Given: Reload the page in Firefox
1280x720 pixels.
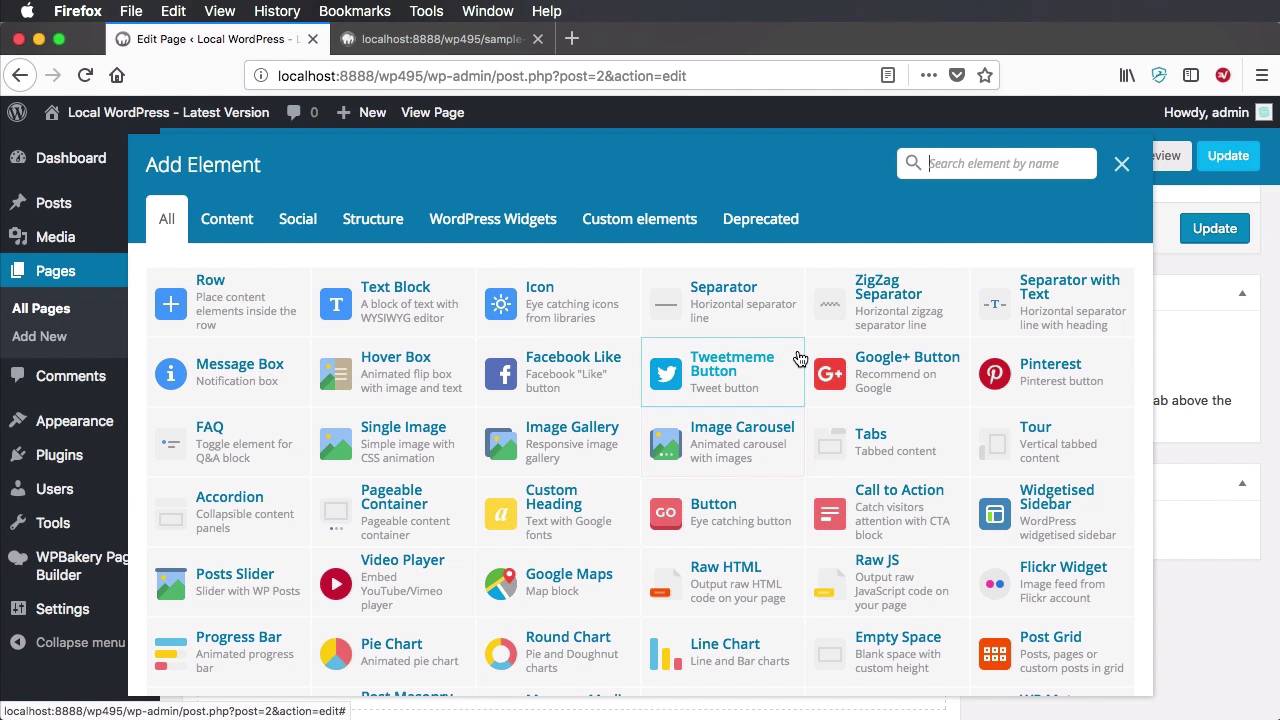Looking at the screenshot, I should [x=85, y=75].
